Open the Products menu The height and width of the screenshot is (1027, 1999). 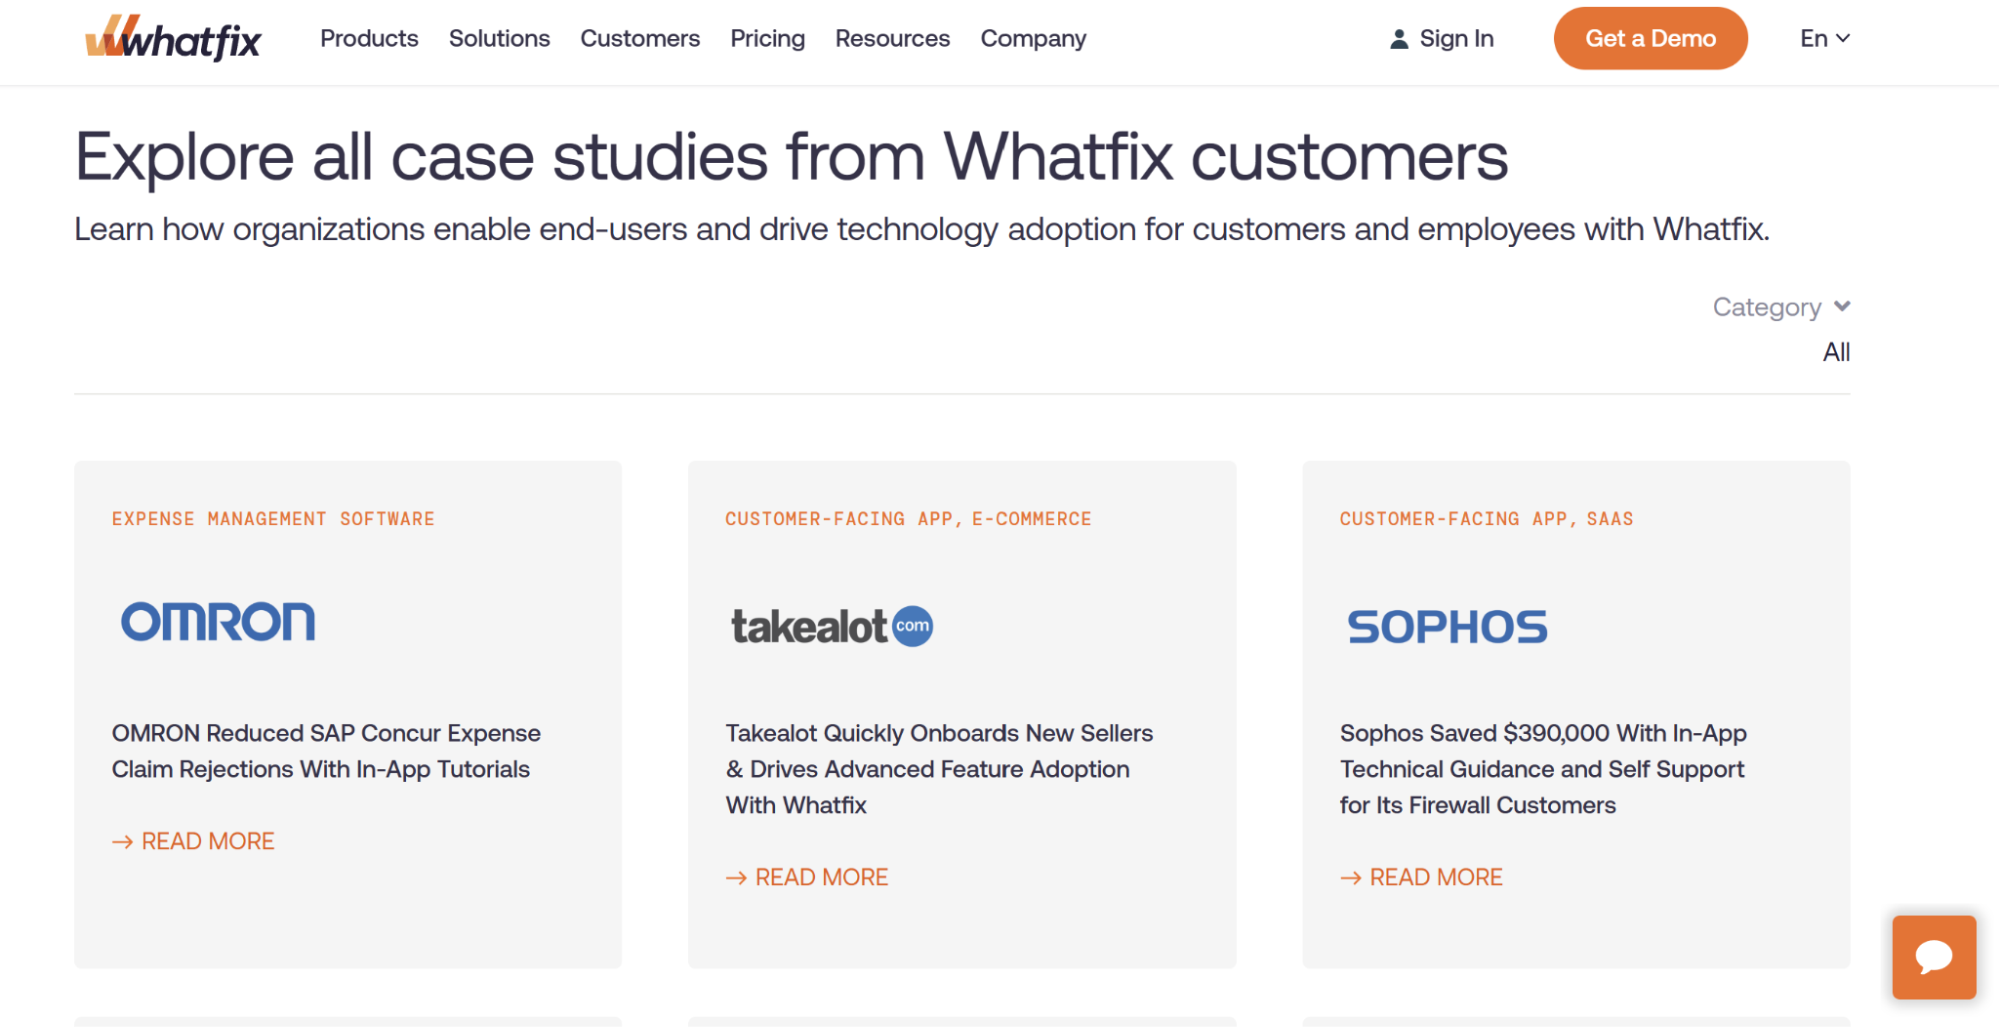click(x=369, y=39)
